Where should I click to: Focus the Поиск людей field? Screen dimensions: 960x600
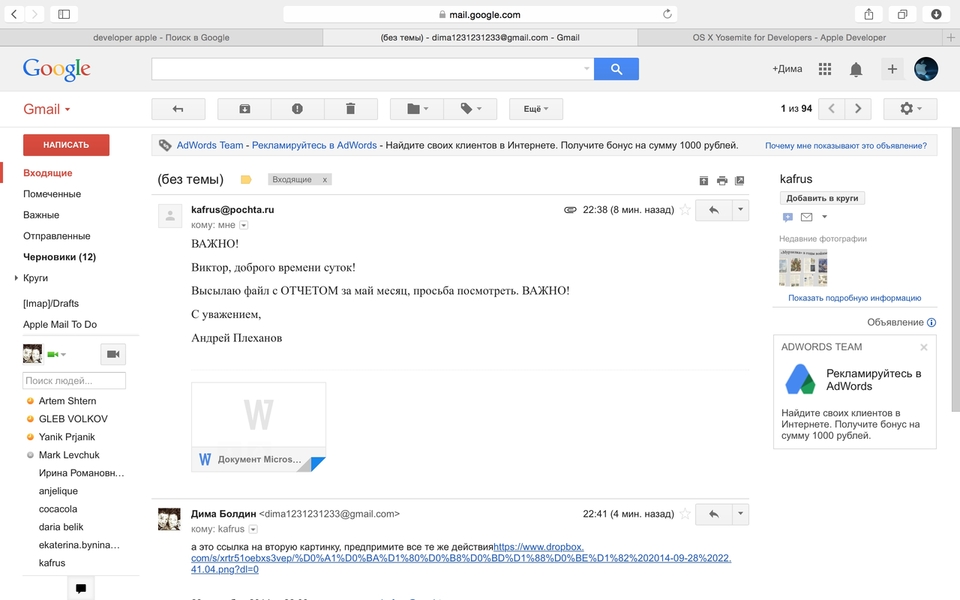point(74,381)
